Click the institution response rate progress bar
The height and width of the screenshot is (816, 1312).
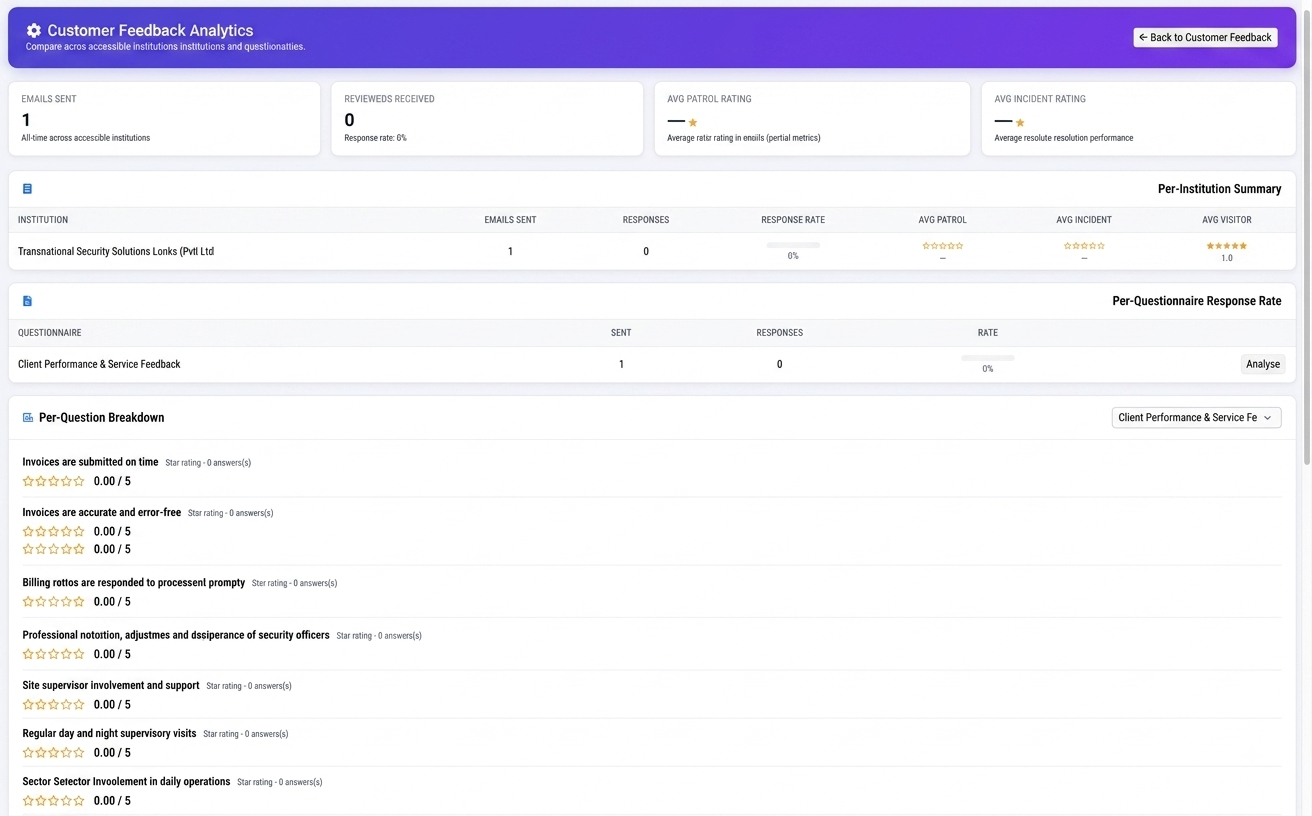[793, 245]
